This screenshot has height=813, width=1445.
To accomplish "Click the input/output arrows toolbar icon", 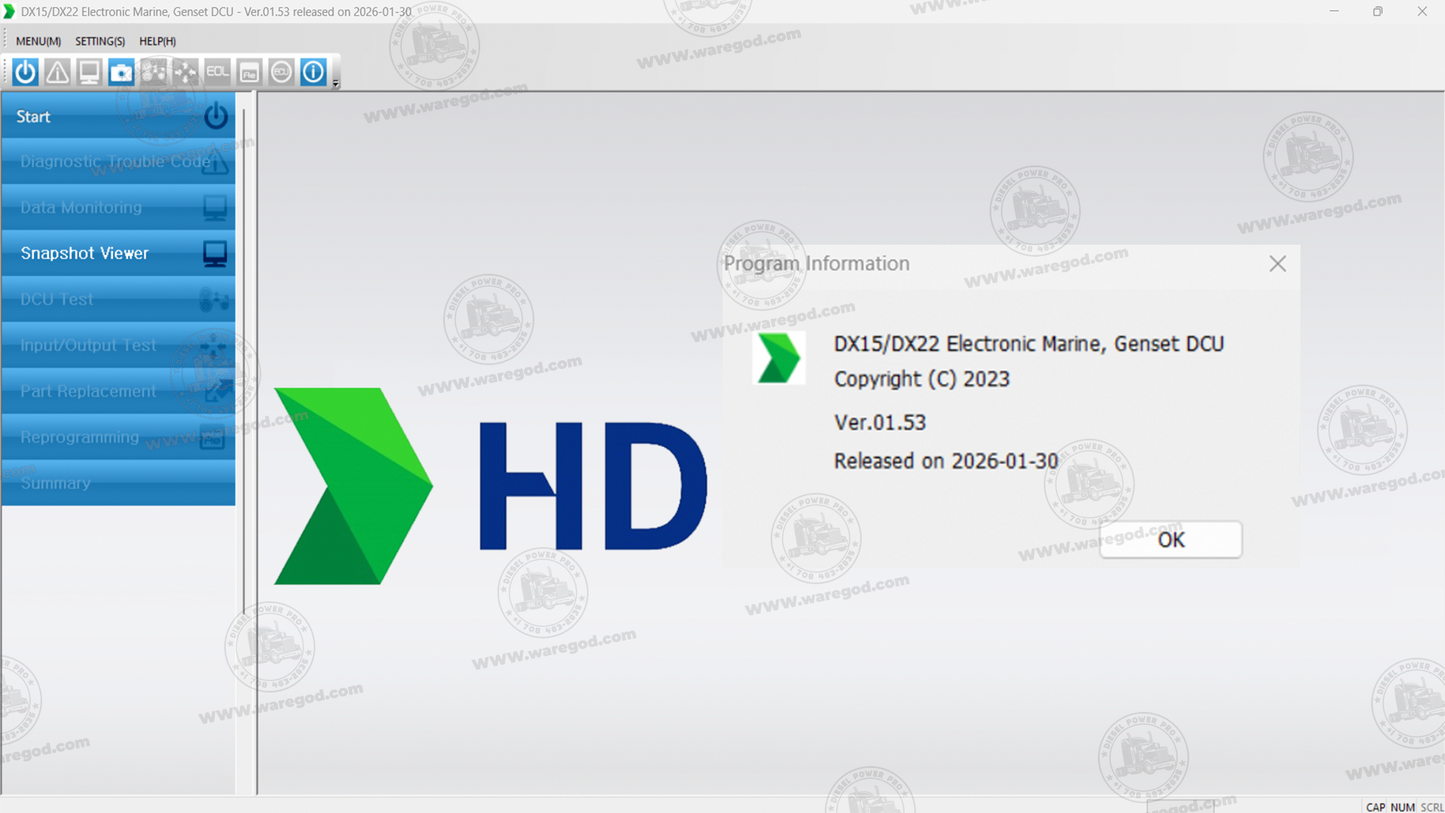I will [185, 72].
